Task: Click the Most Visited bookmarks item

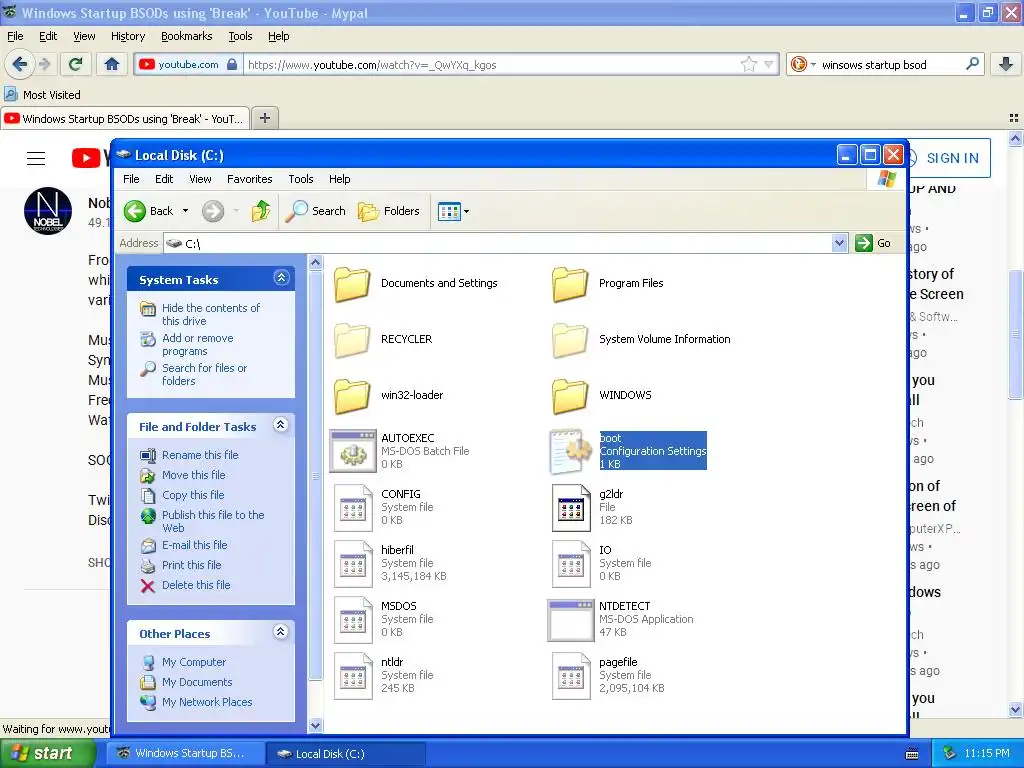Action: [x=43, y=95]
